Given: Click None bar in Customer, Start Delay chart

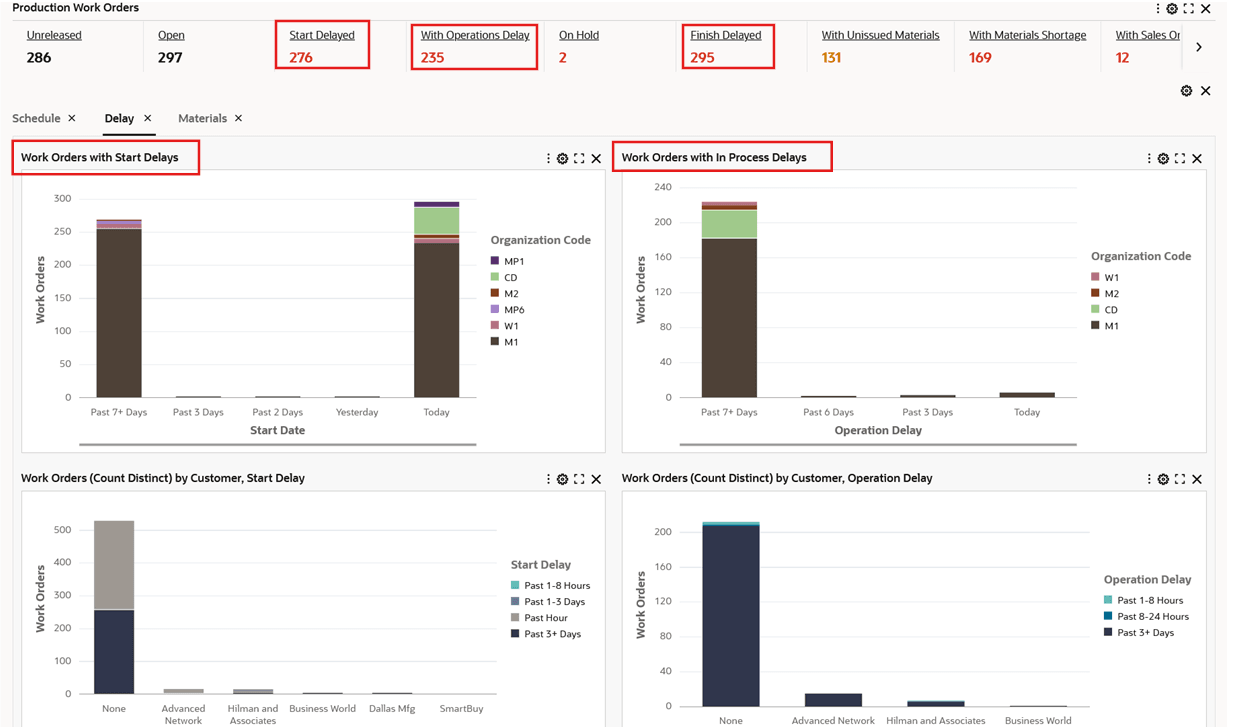Looking at the screenshot, I should 114,607.
